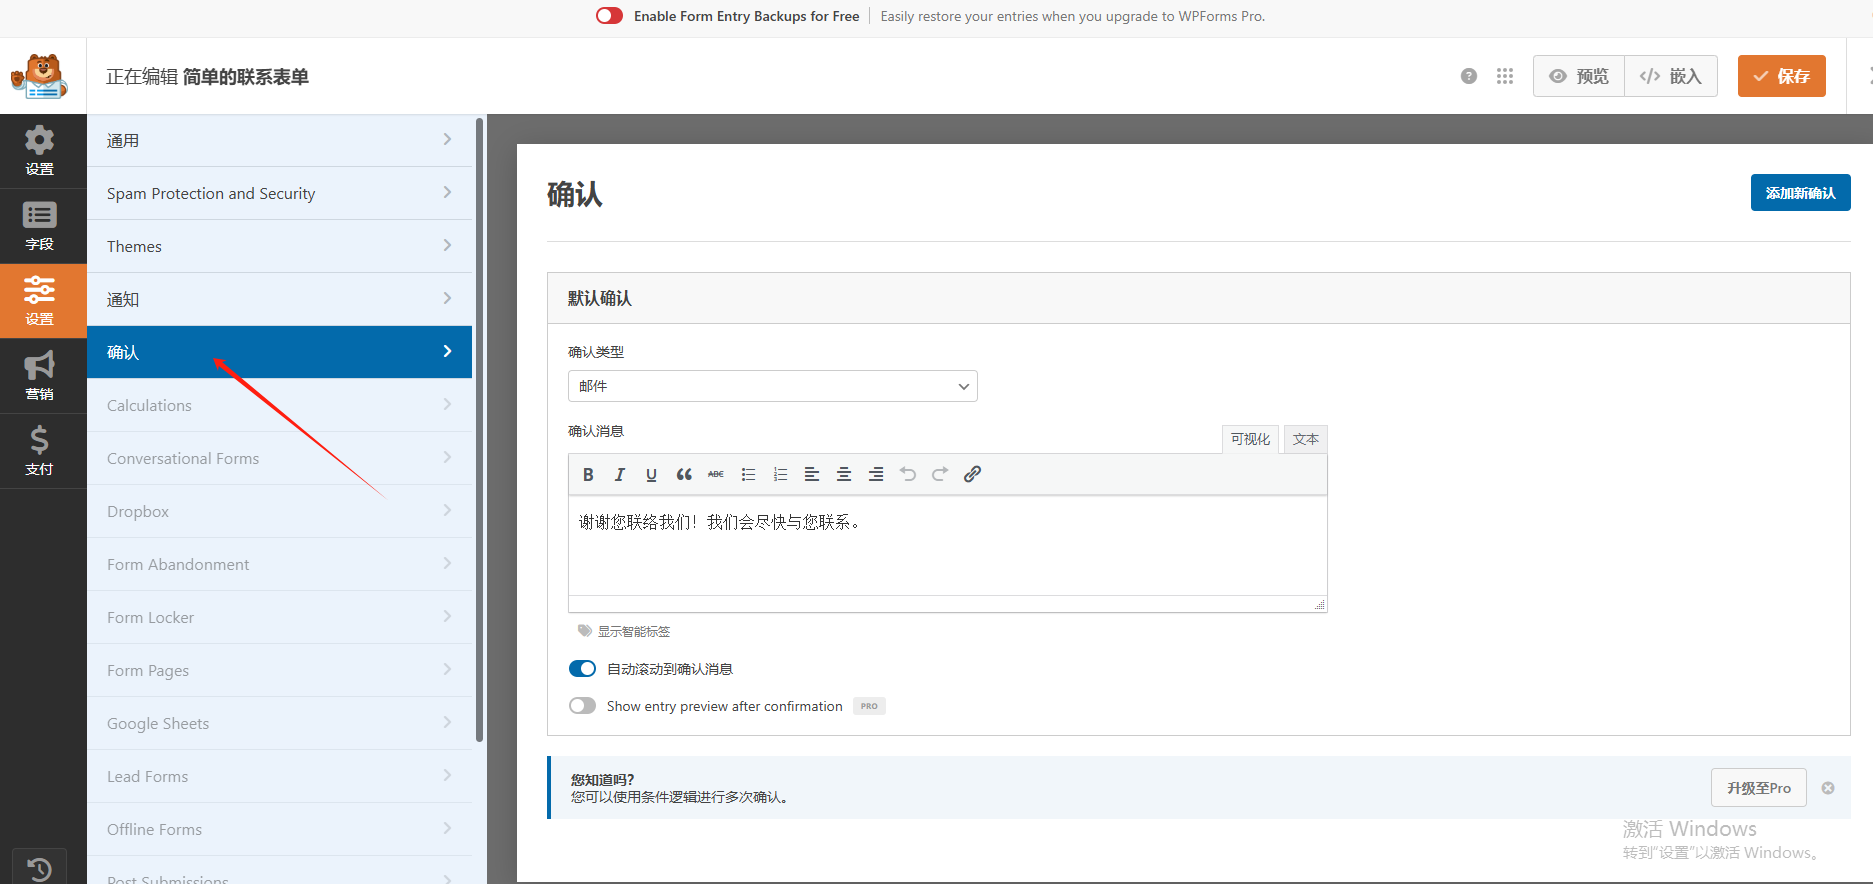The height and width of the screenshot is (884, 1873).
Task: Click the smart tags tag icon
Action: tap(585, 631)
